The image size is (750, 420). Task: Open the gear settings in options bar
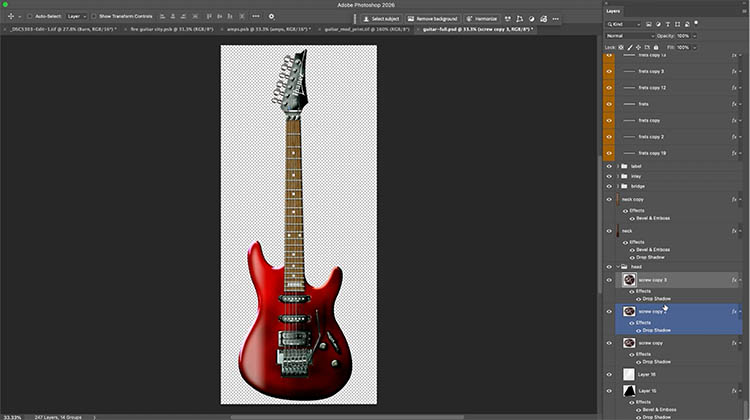click(x=271, y=16)
